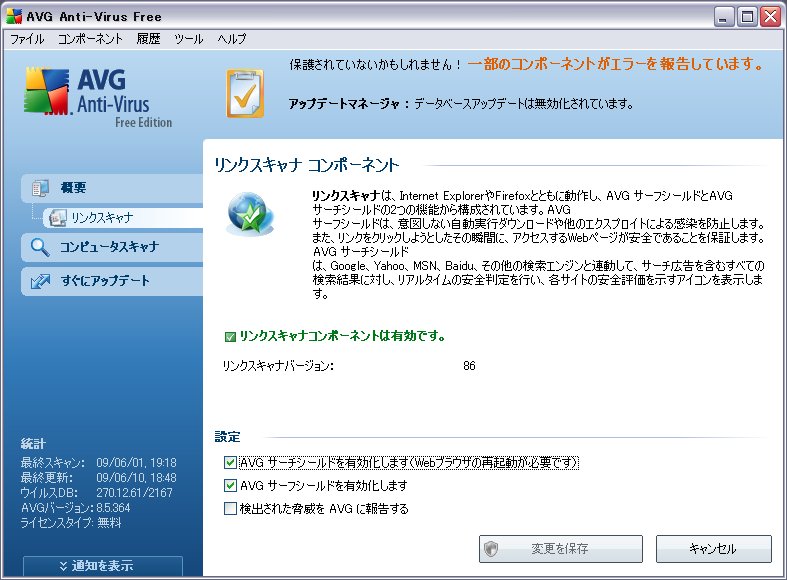
Task: Click the green check icon beside 有効です status
Action: (230, 337)
